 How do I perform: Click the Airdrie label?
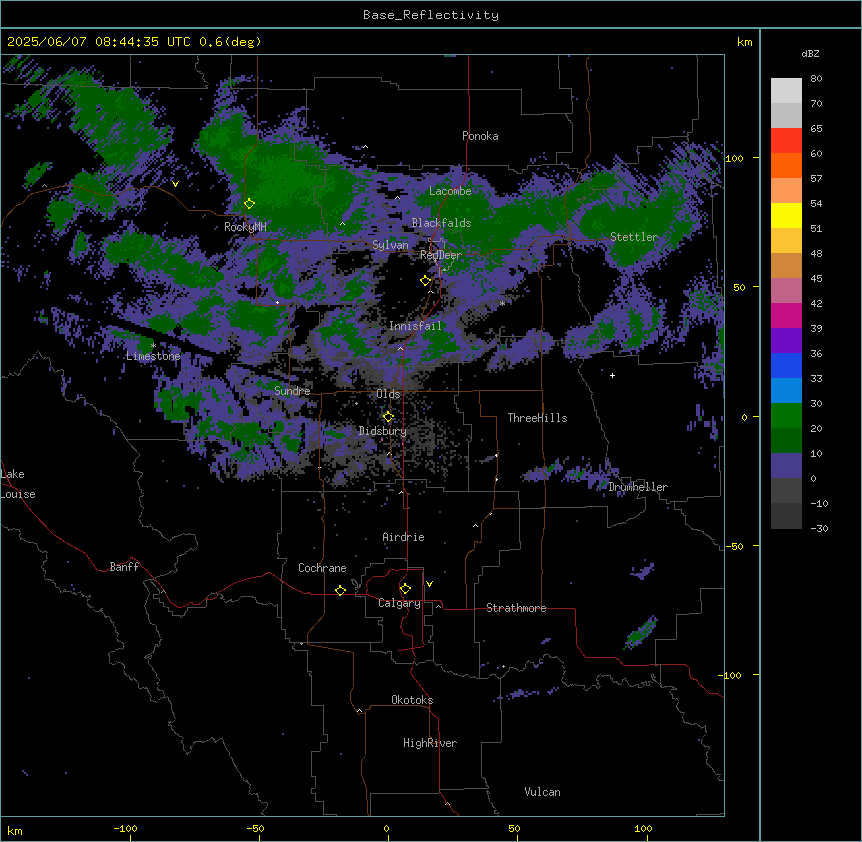coord(403,537)
